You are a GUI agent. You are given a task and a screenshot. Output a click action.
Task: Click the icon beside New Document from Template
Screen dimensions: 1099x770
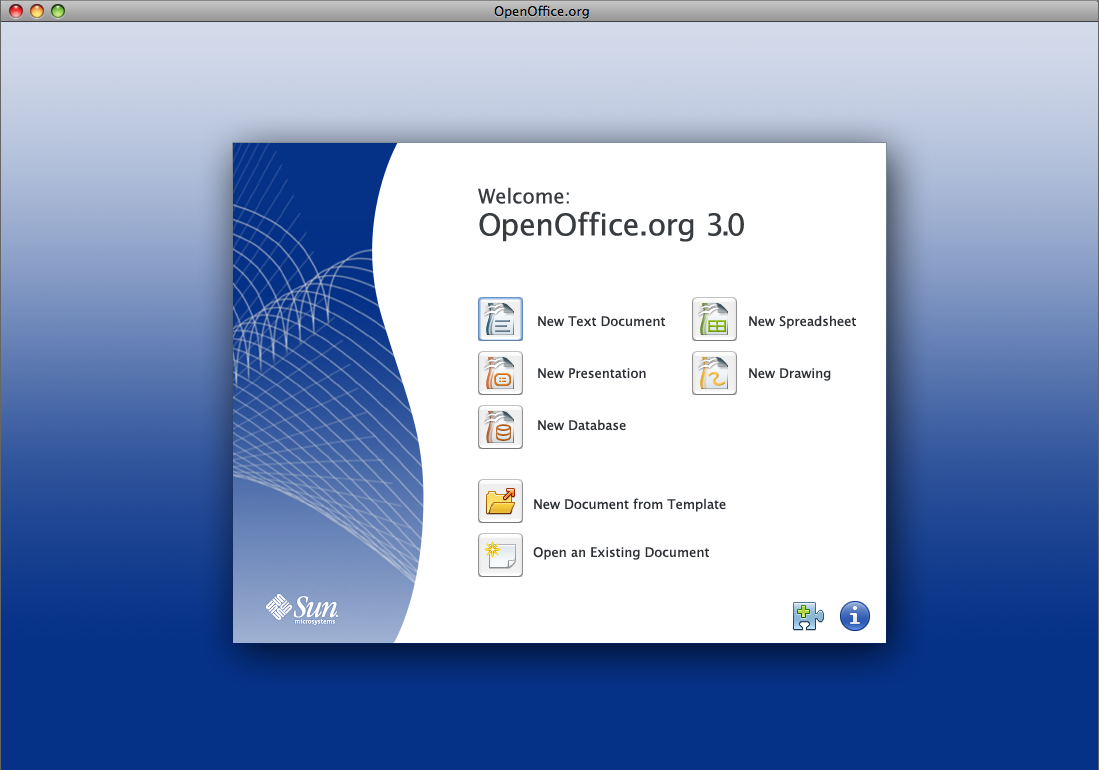click(500, 501)
